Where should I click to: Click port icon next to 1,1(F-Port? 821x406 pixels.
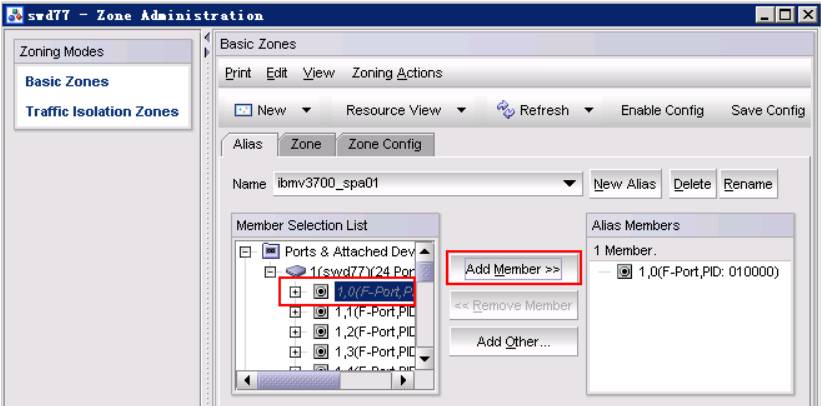(321, 312)
